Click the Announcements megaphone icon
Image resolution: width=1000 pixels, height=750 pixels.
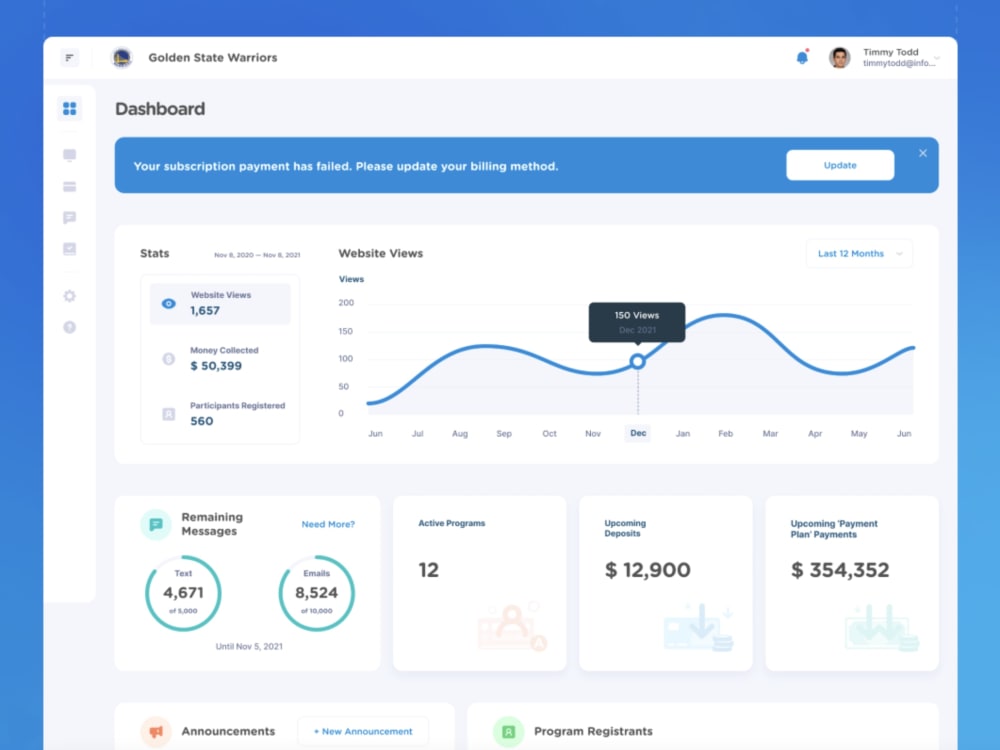click(156, 731)
